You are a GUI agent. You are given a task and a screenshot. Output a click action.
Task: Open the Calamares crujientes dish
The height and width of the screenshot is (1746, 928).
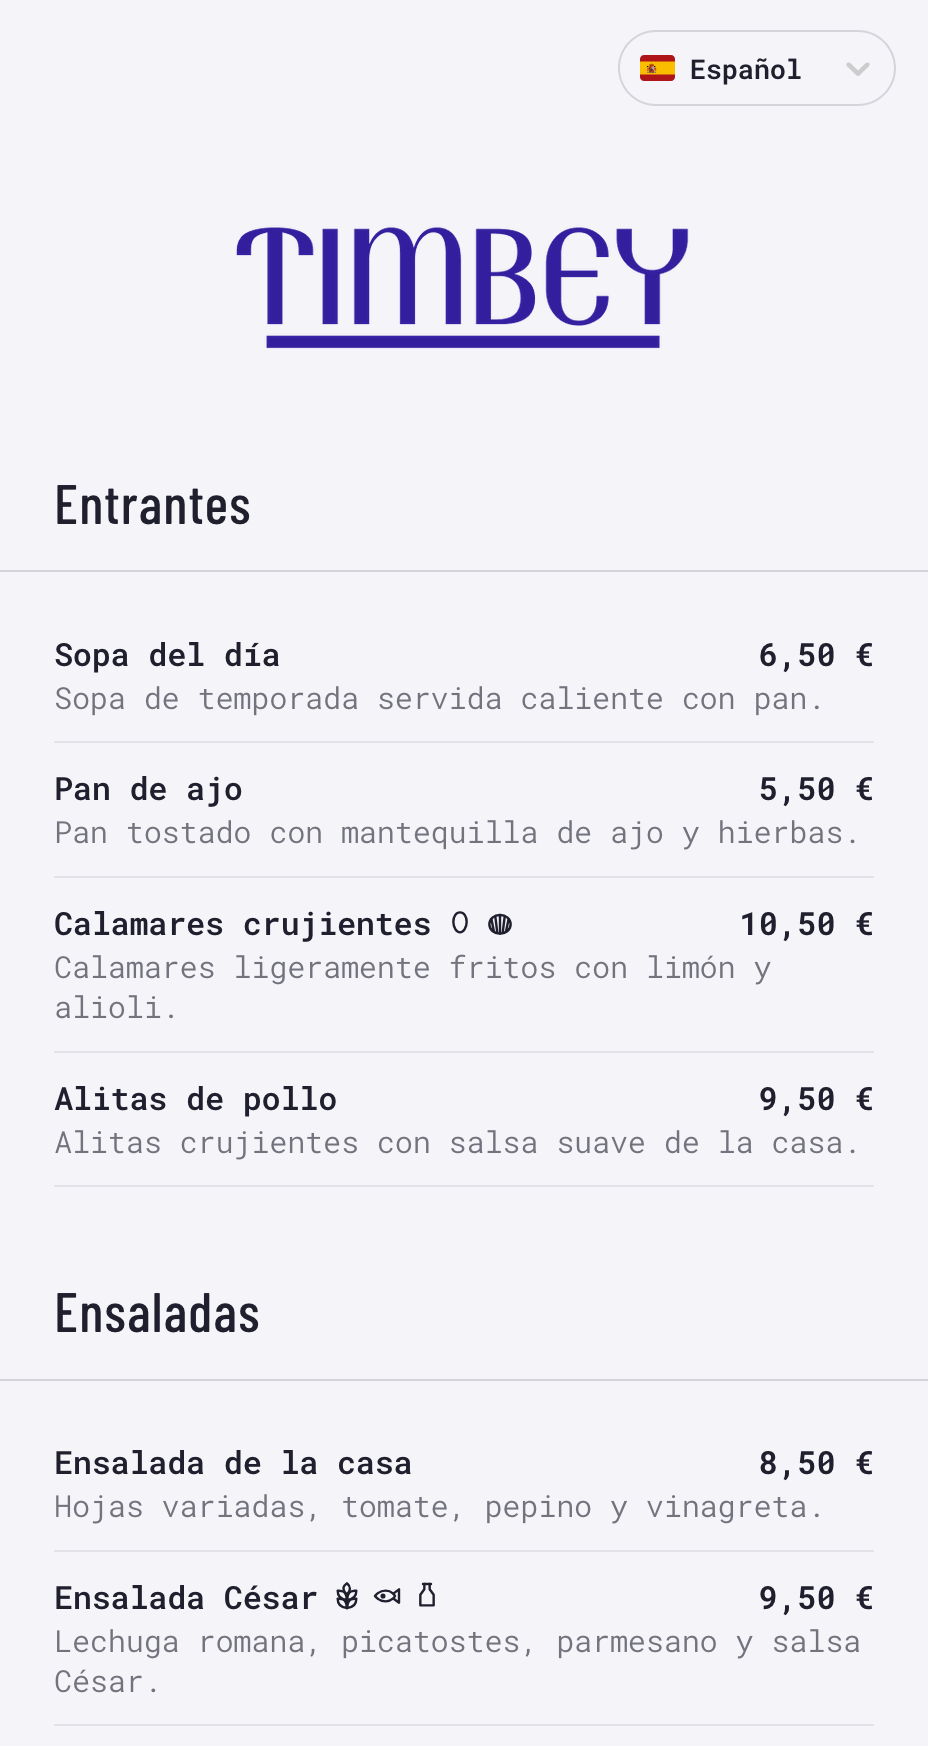[x=242, y=925]
